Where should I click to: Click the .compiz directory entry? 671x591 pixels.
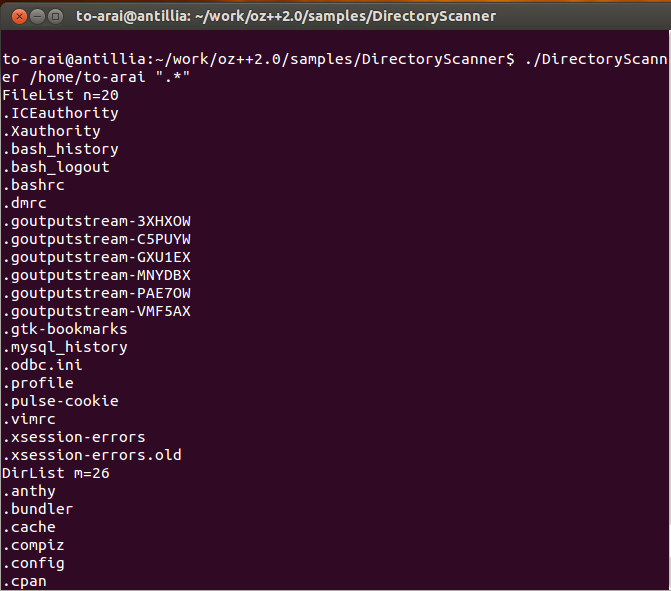pyautogui.click(x=33, y=545)
